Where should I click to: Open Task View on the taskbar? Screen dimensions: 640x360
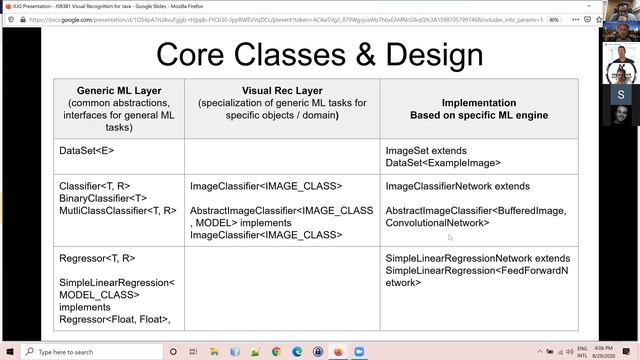pos(193,351)
